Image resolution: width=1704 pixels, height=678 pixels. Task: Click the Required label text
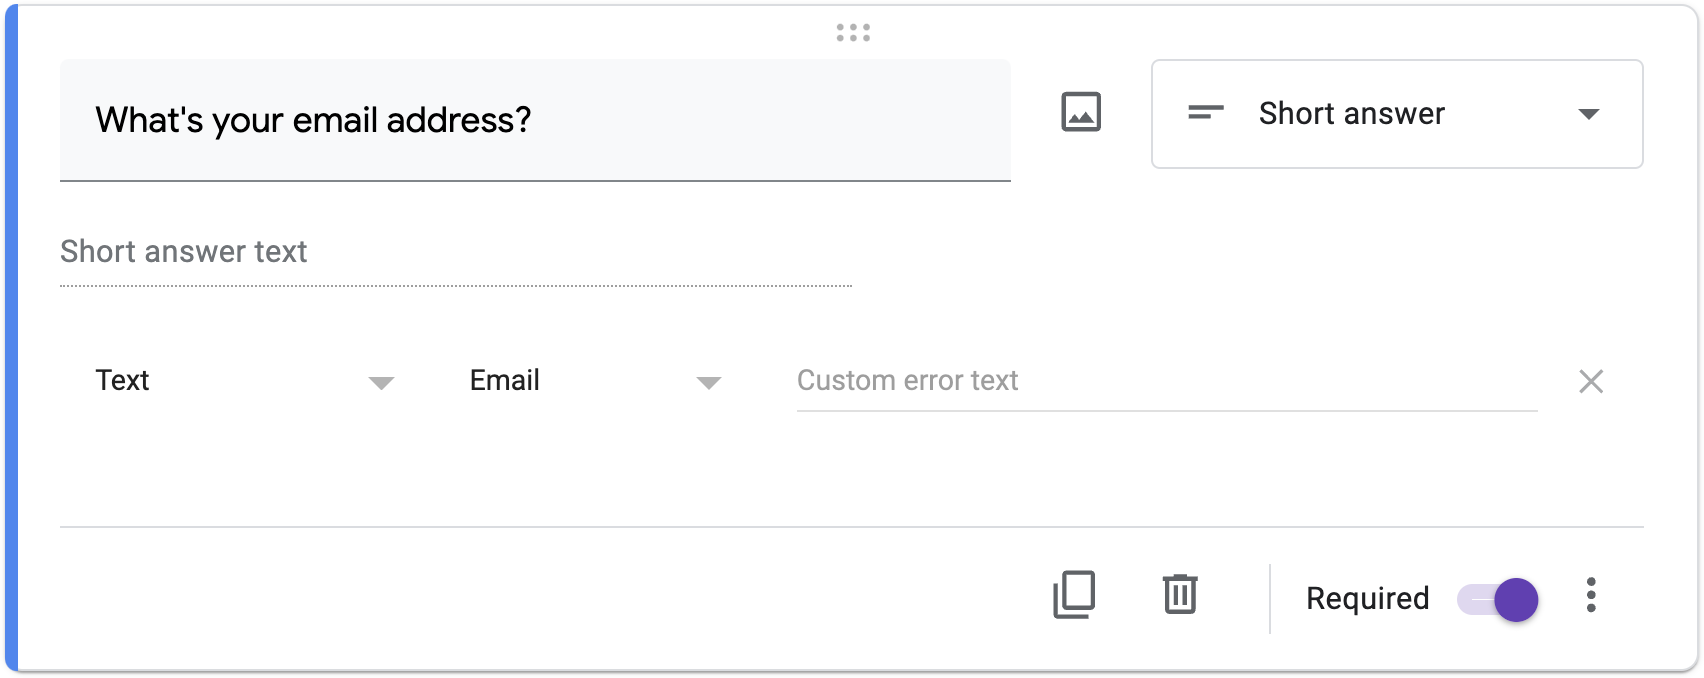point(1367,598)
